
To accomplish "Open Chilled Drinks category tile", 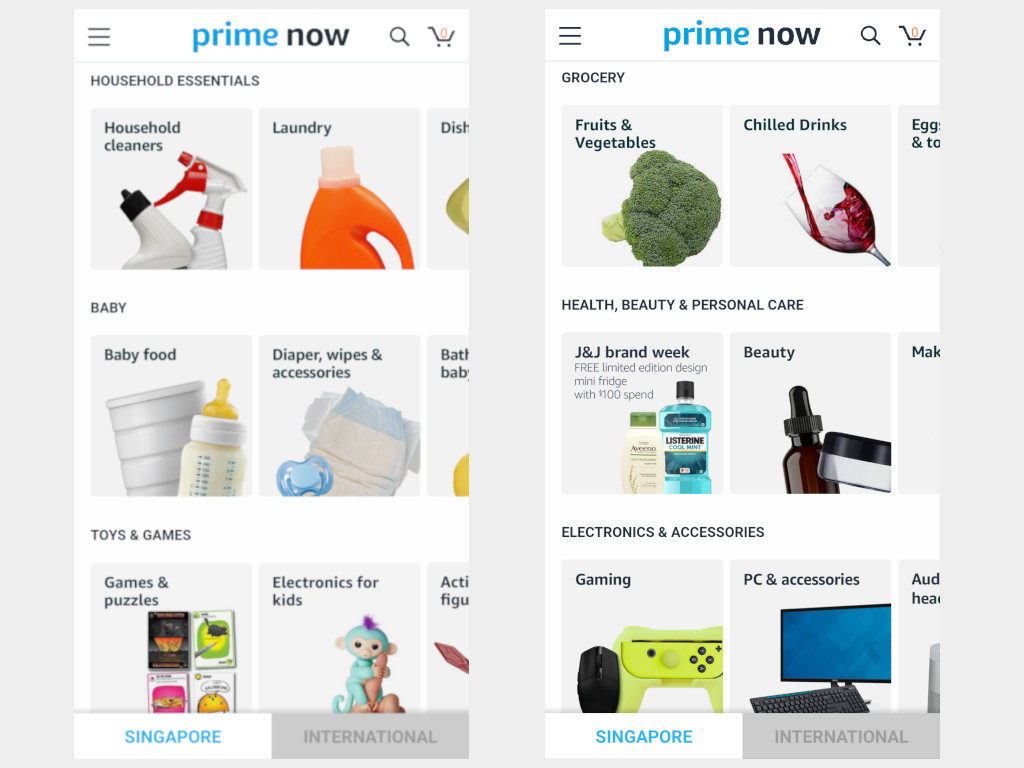I will coord(810,186).
